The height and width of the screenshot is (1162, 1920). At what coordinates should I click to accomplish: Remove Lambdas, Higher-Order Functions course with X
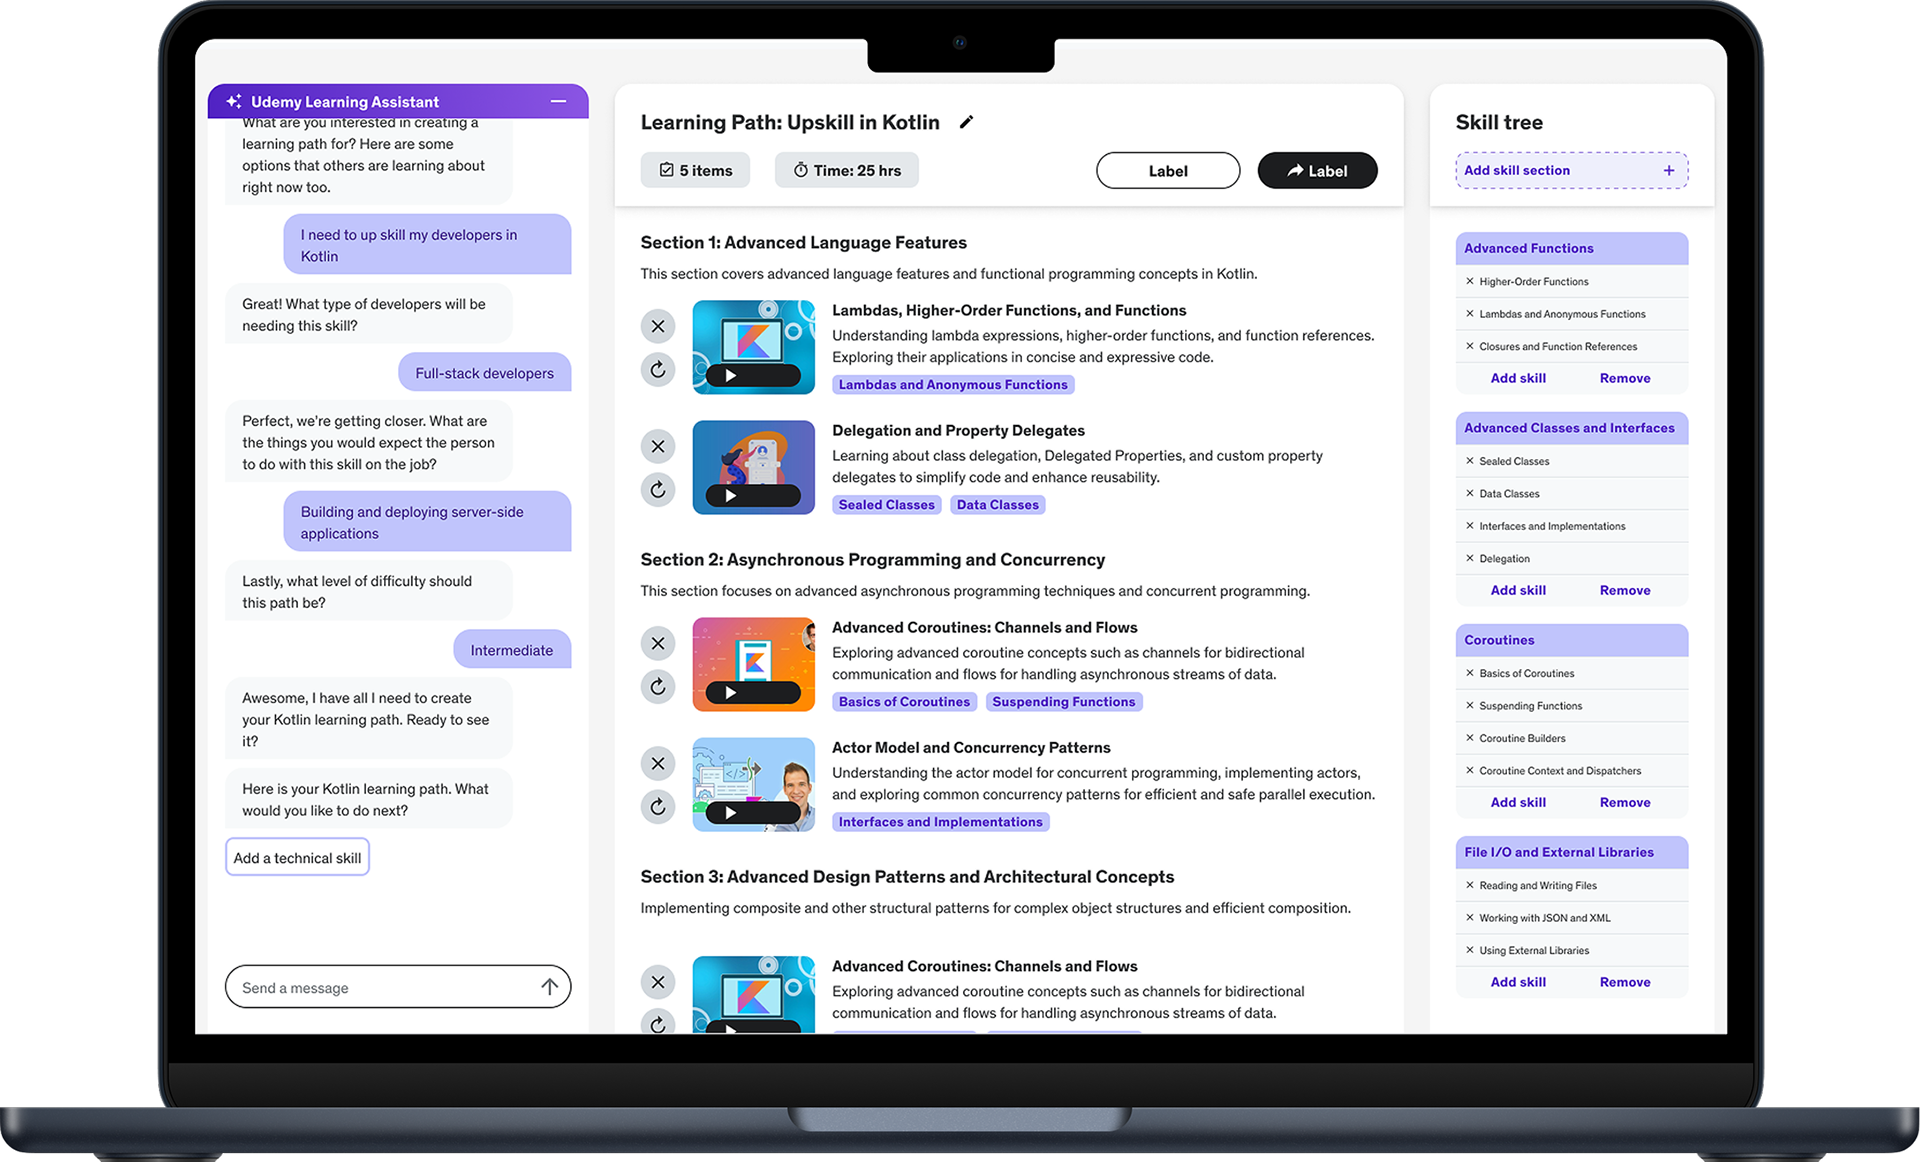[658, 326]
